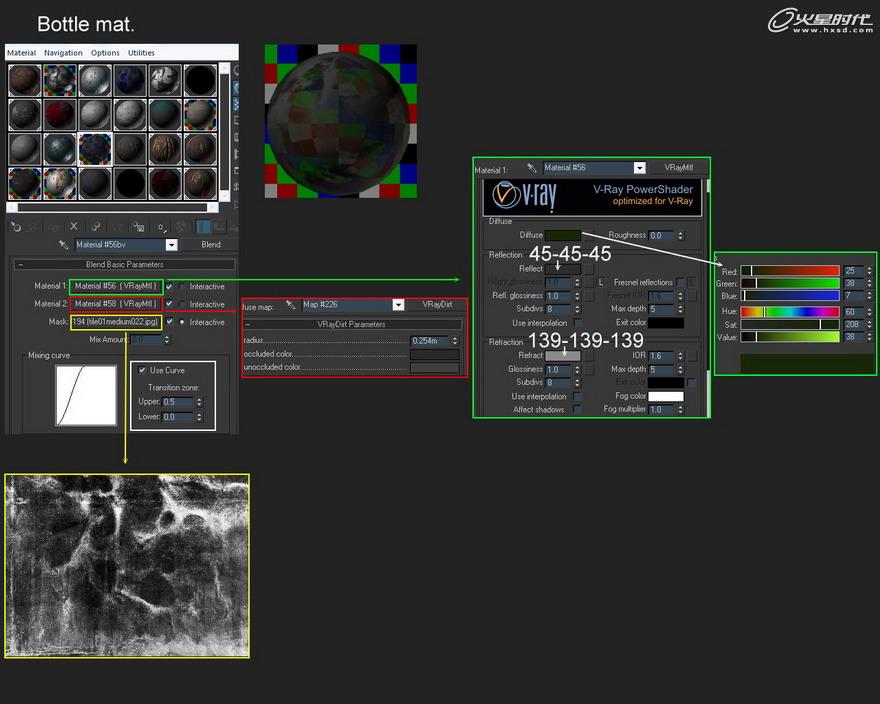Click the Make Unique icon in toolbar
Image resolution: width=880 pixels, height=704 pixels.
click(117, 227)
